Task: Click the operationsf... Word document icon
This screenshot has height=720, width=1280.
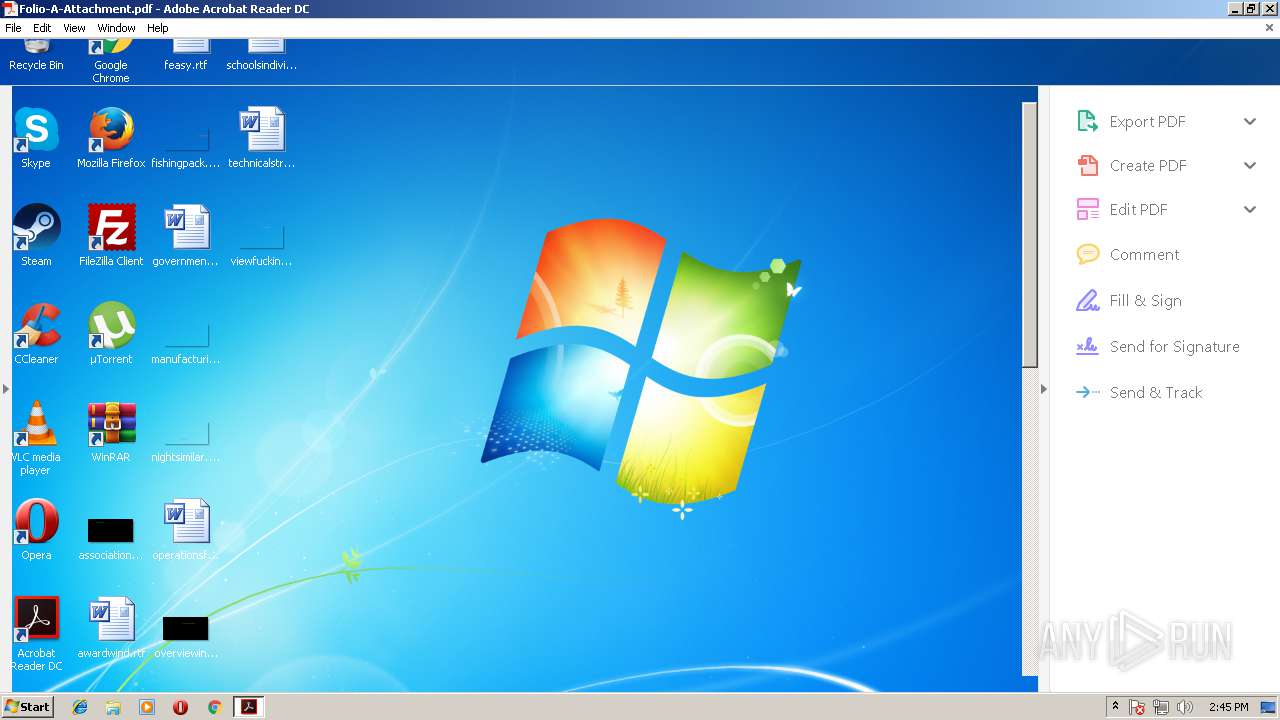Action: (187, 522)
